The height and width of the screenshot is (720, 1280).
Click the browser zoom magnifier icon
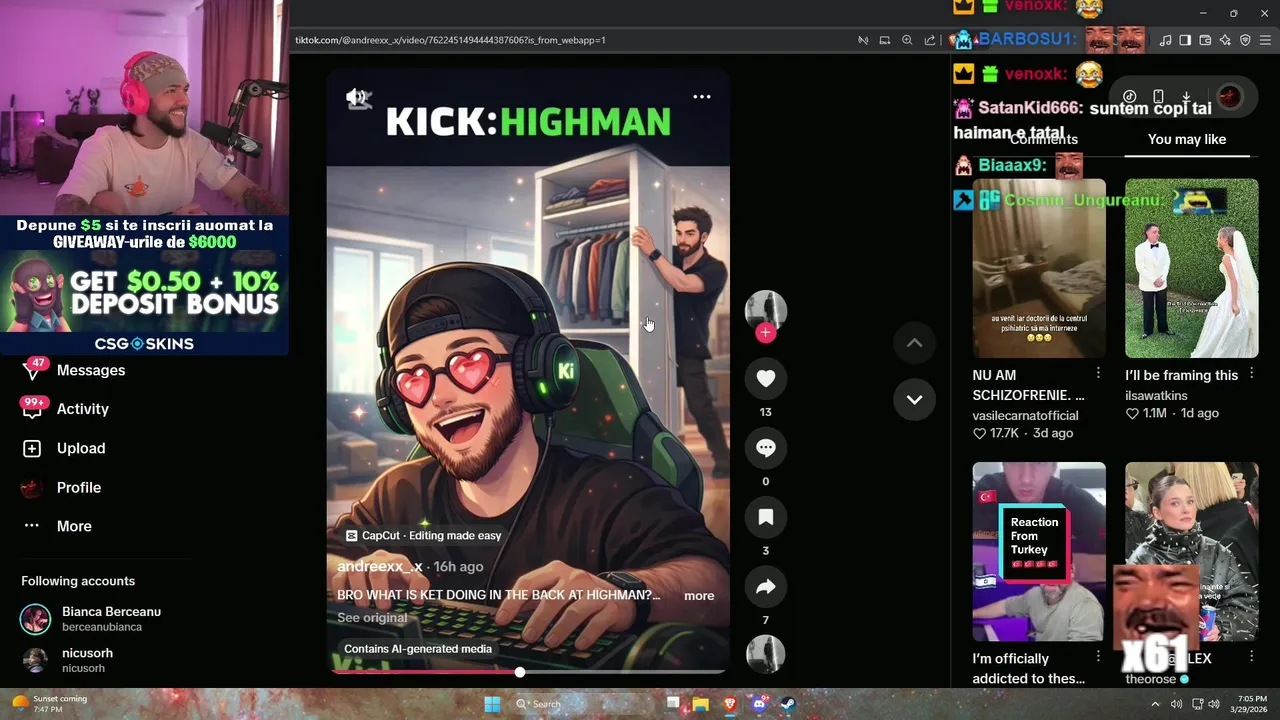coord(907,40)
